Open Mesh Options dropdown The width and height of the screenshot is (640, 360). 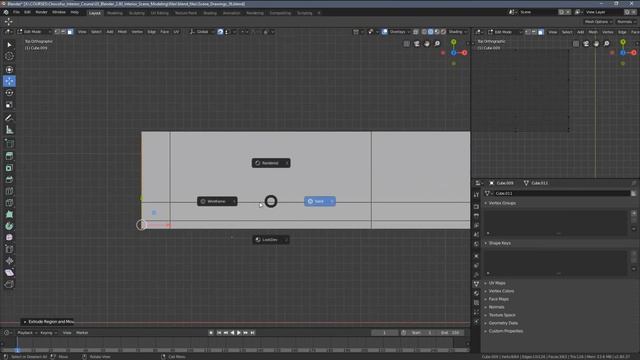coord(598,22)
